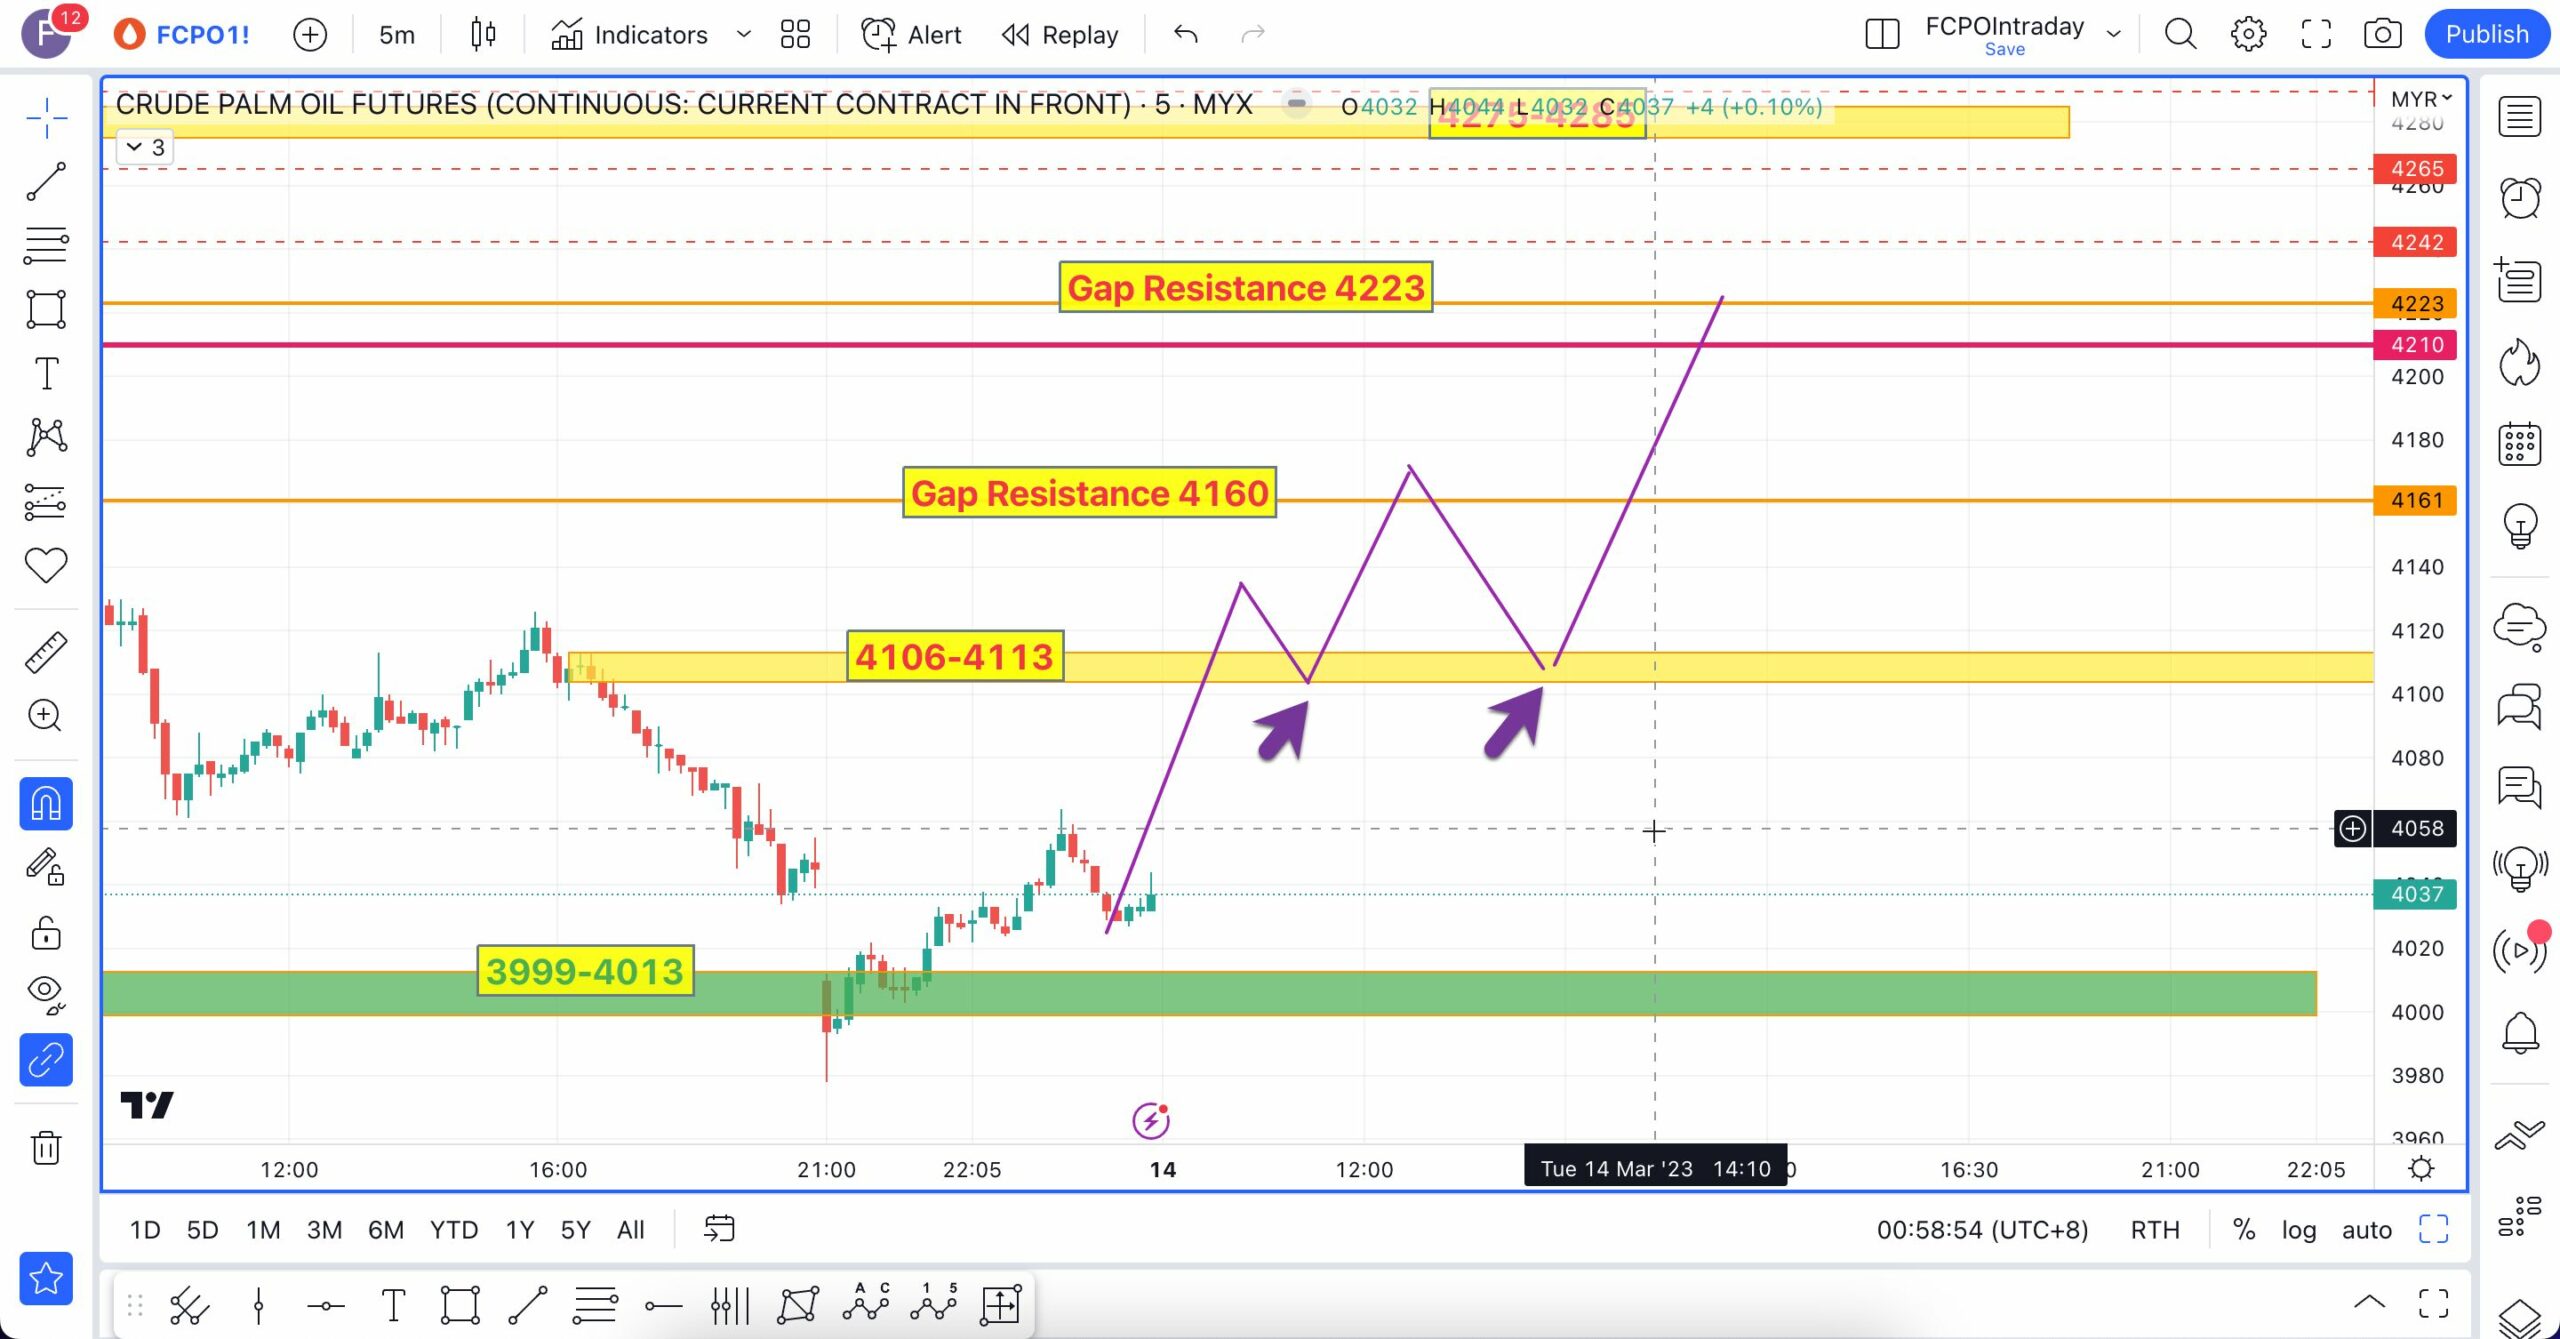The image size is (2560, 1339).
Task: Open the text annotation tool
Action: click(x=46, y=373)
